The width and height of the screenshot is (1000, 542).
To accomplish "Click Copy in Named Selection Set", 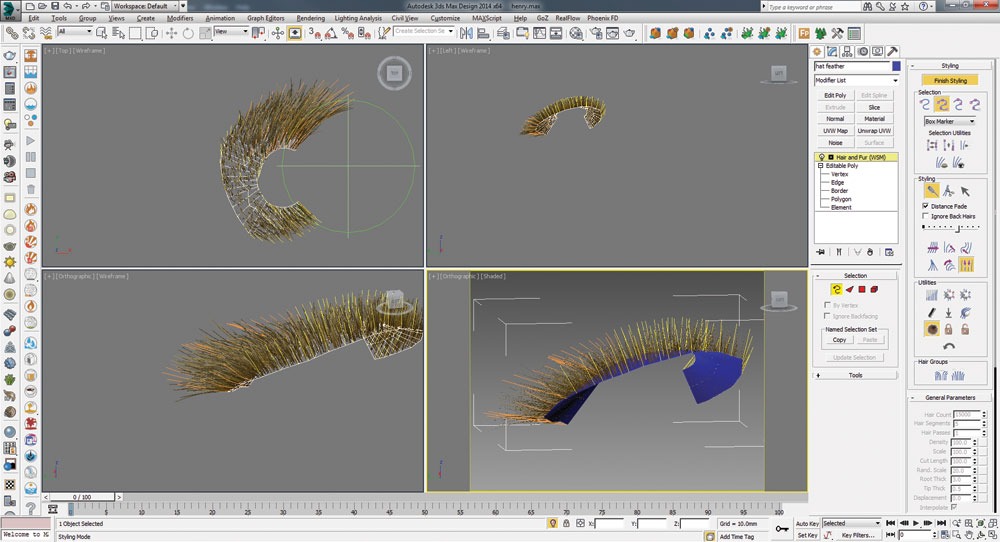I will (839, 340).
